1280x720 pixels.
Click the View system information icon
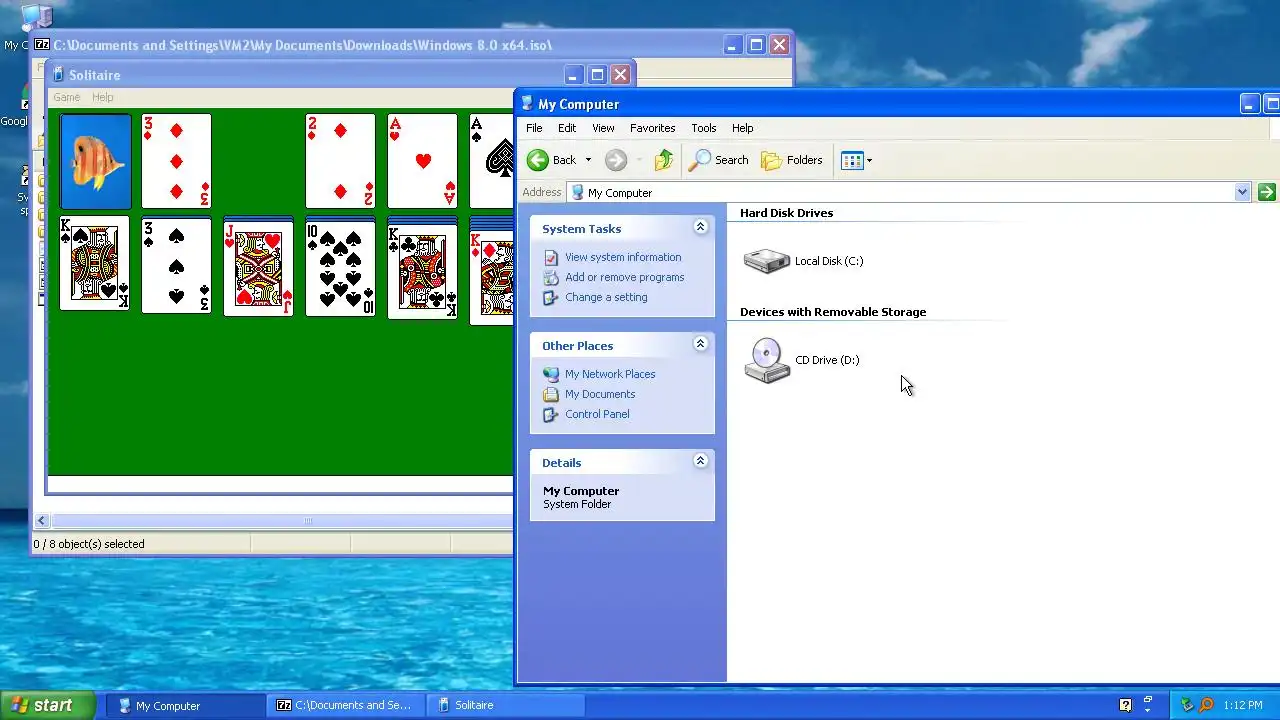pyautogui.click(x=550, y=257)
